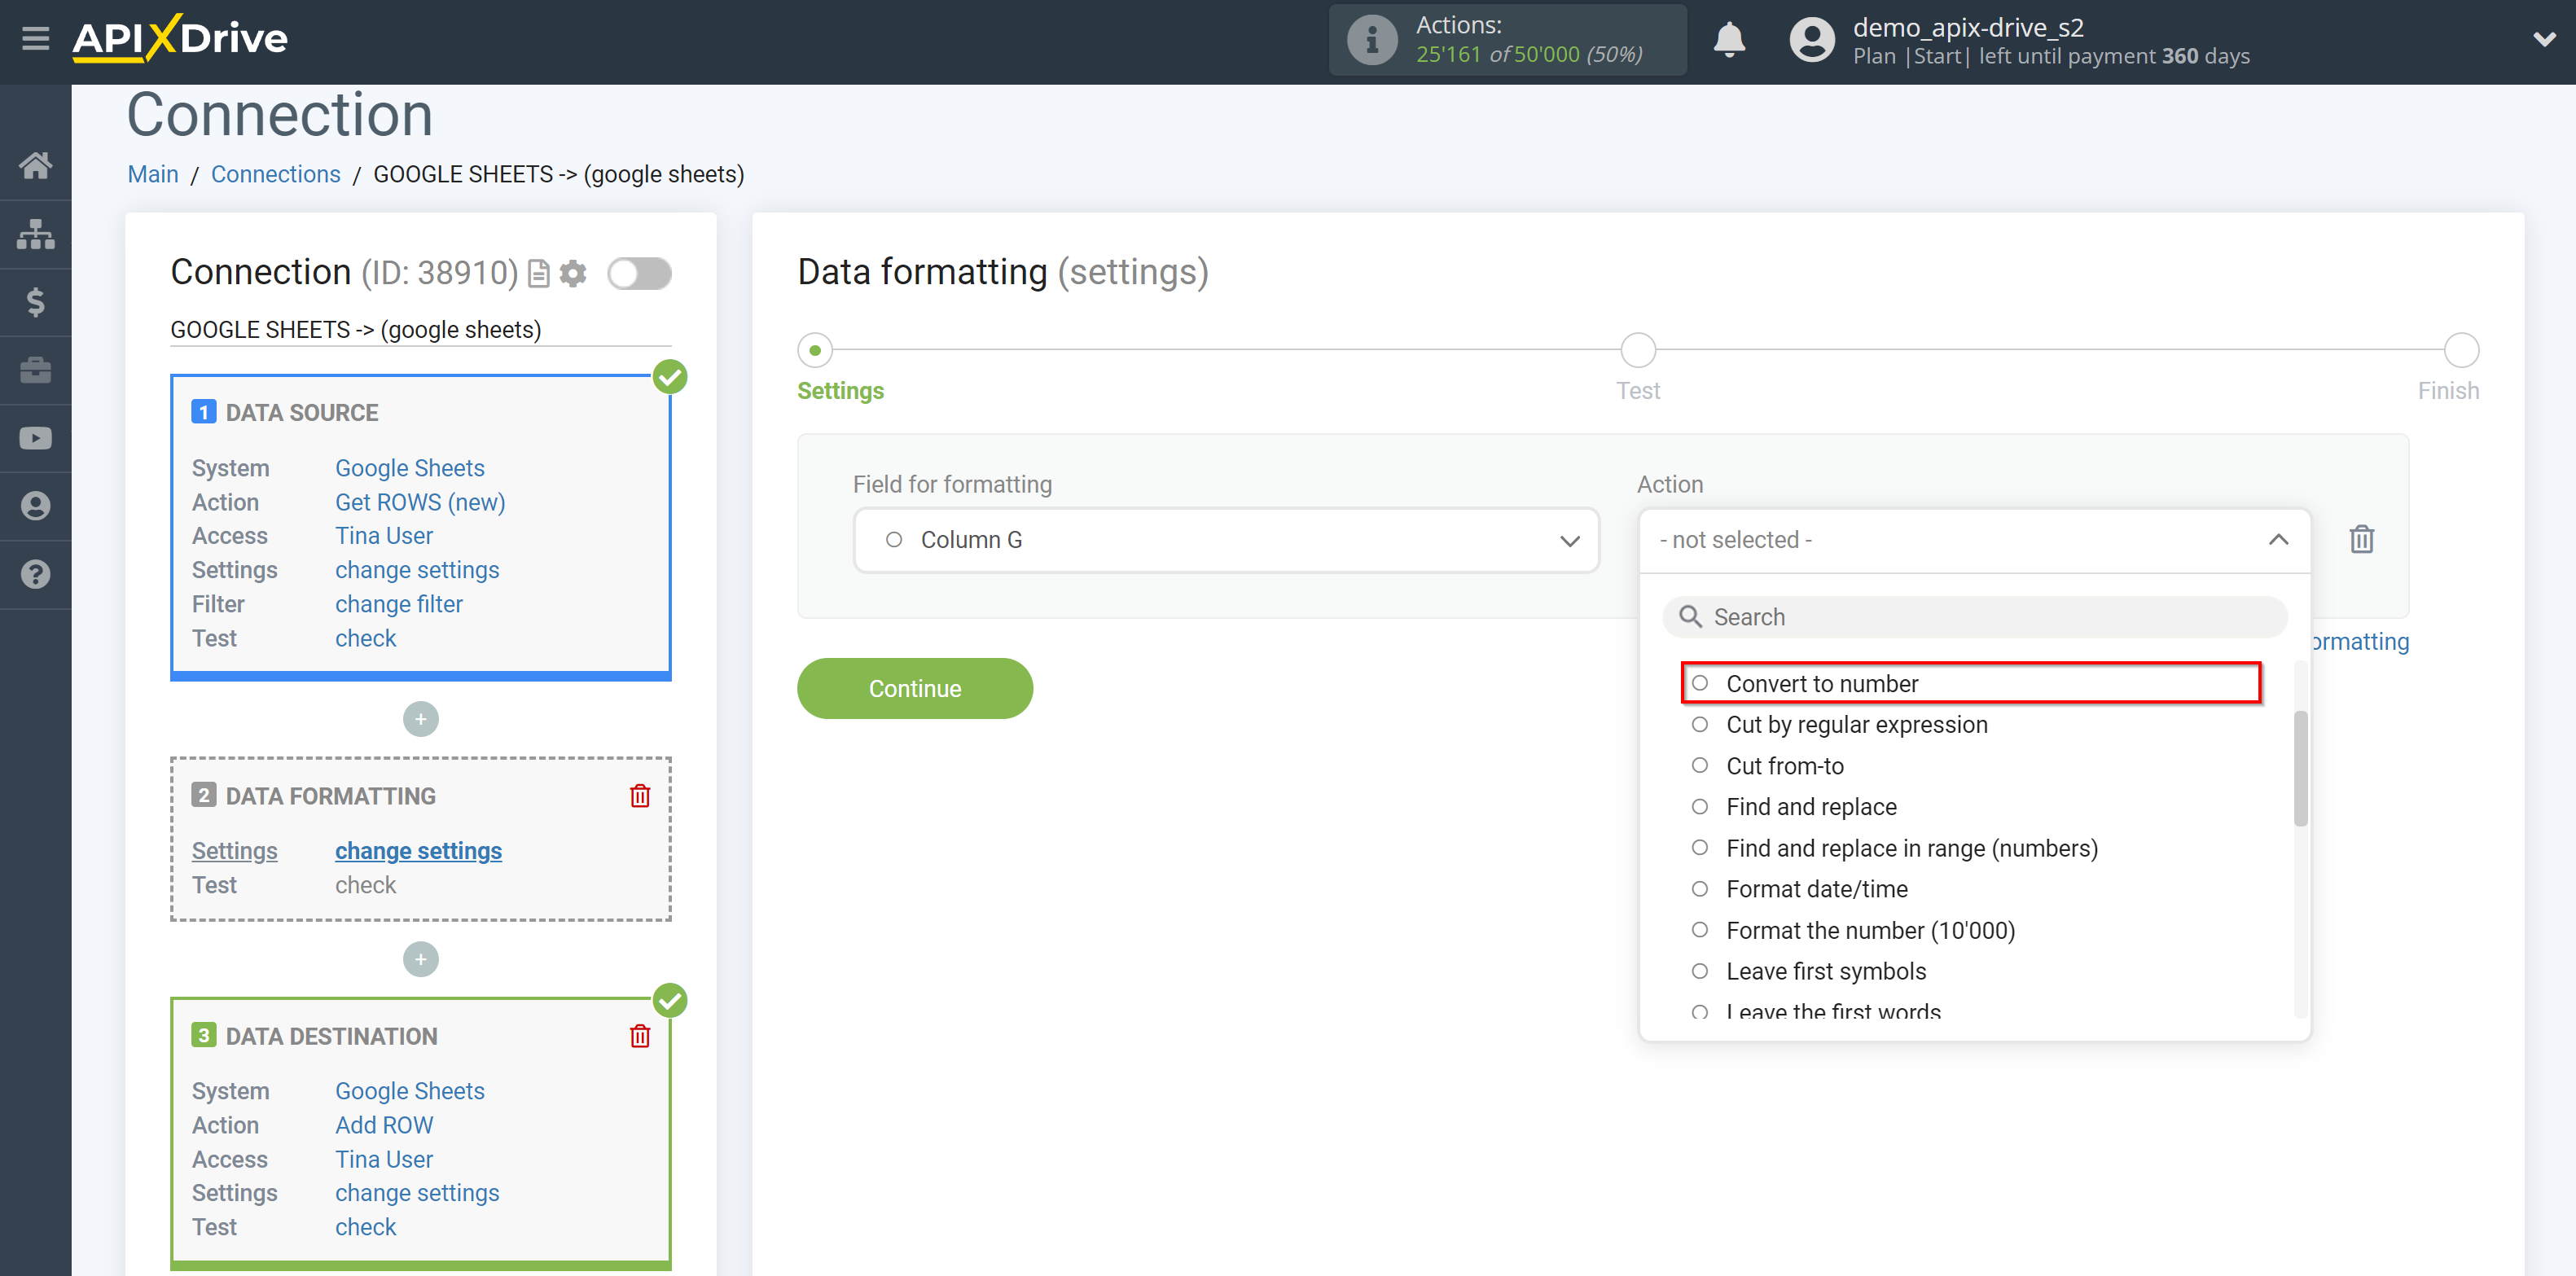
Task: Expand the Action dropdown menu
Action: click(1973, 538)
